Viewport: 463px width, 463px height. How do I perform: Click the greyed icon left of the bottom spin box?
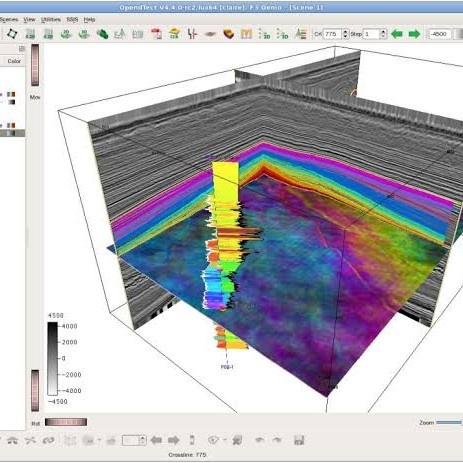(x=111, y=440)
